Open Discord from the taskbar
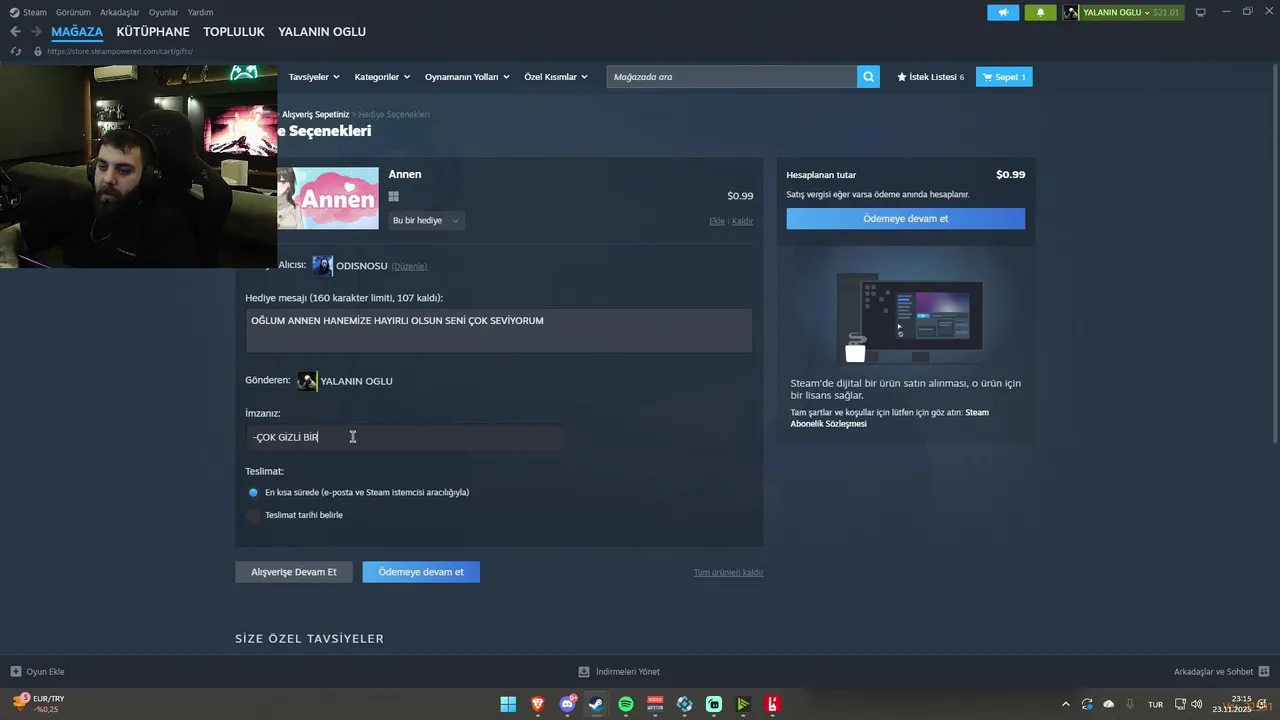Screen dimensions: 1280x720 click(567, 704)
